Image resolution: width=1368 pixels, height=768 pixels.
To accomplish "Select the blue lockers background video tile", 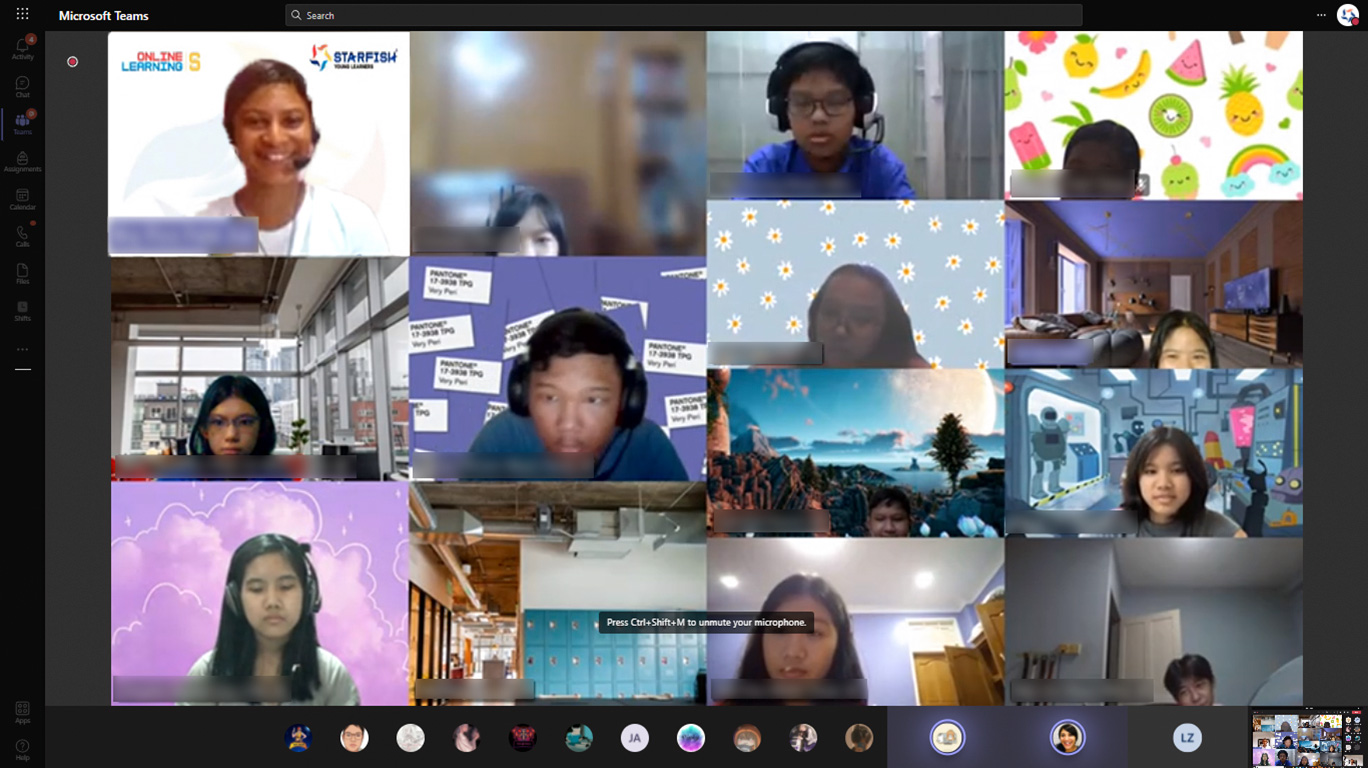I will [x=558, y=594].
